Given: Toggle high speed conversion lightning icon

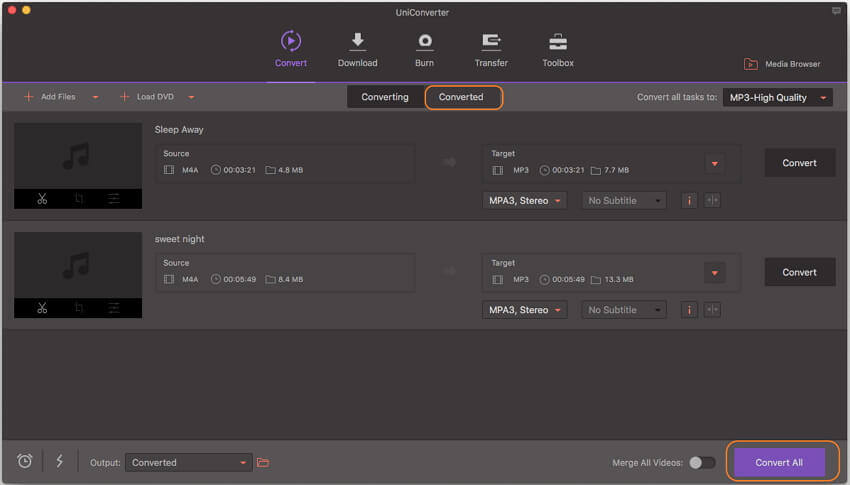Looking at the screenshot, I should coord(60,461).
